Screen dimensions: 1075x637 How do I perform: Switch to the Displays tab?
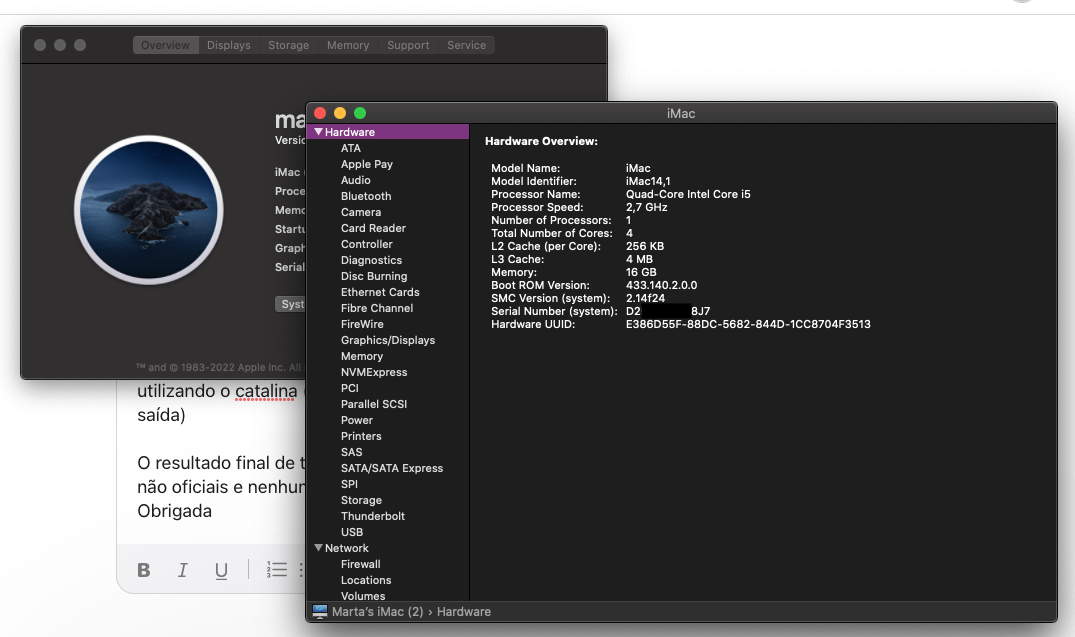228,45
